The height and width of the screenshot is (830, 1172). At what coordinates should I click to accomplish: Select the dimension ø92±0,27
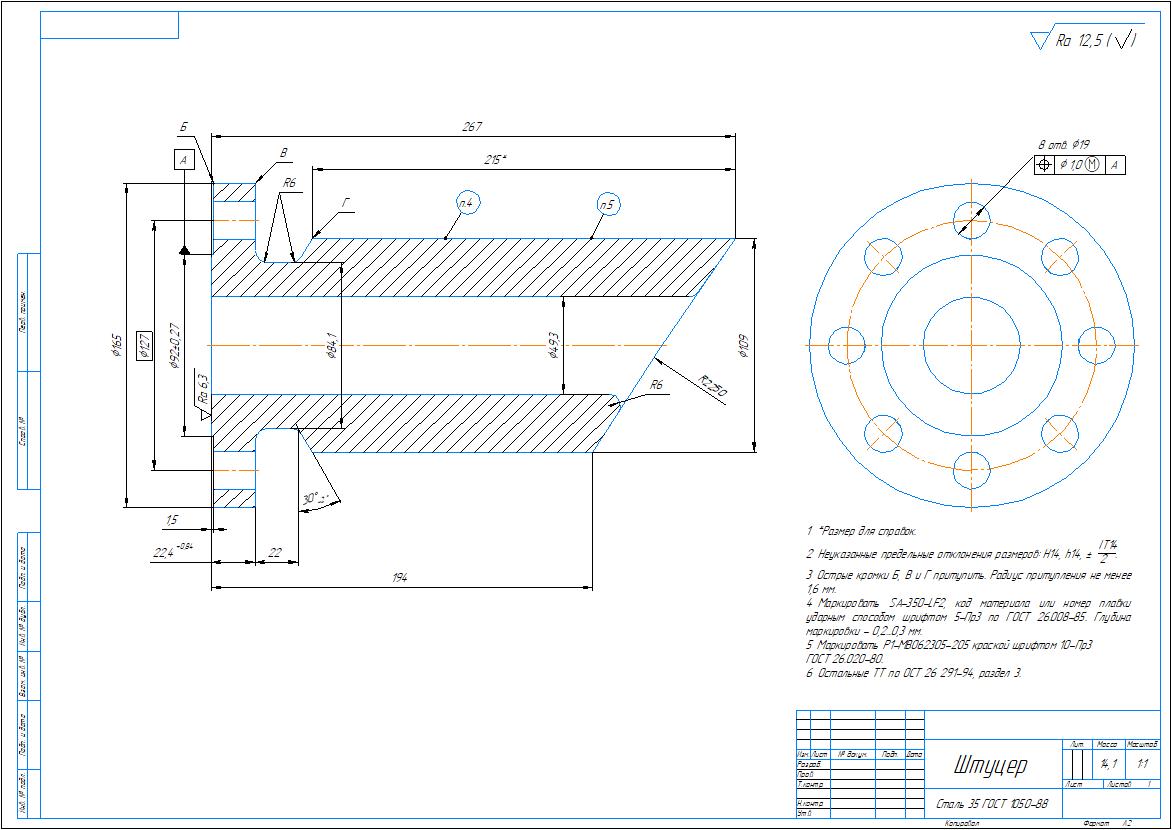pos(174,345)
